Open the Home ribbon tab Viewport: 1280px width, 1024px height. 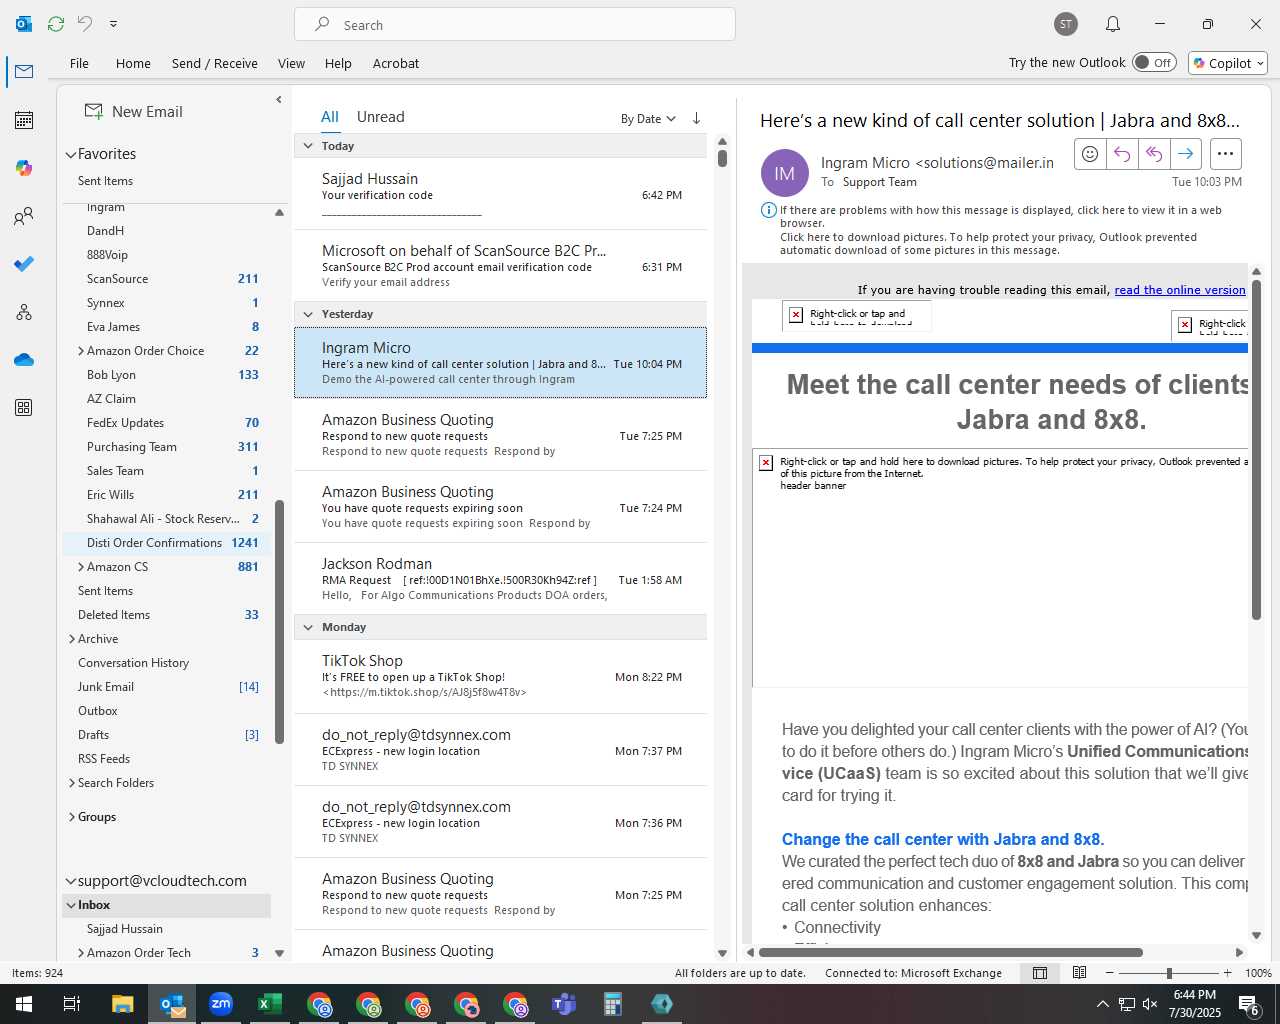coord(133,63)
